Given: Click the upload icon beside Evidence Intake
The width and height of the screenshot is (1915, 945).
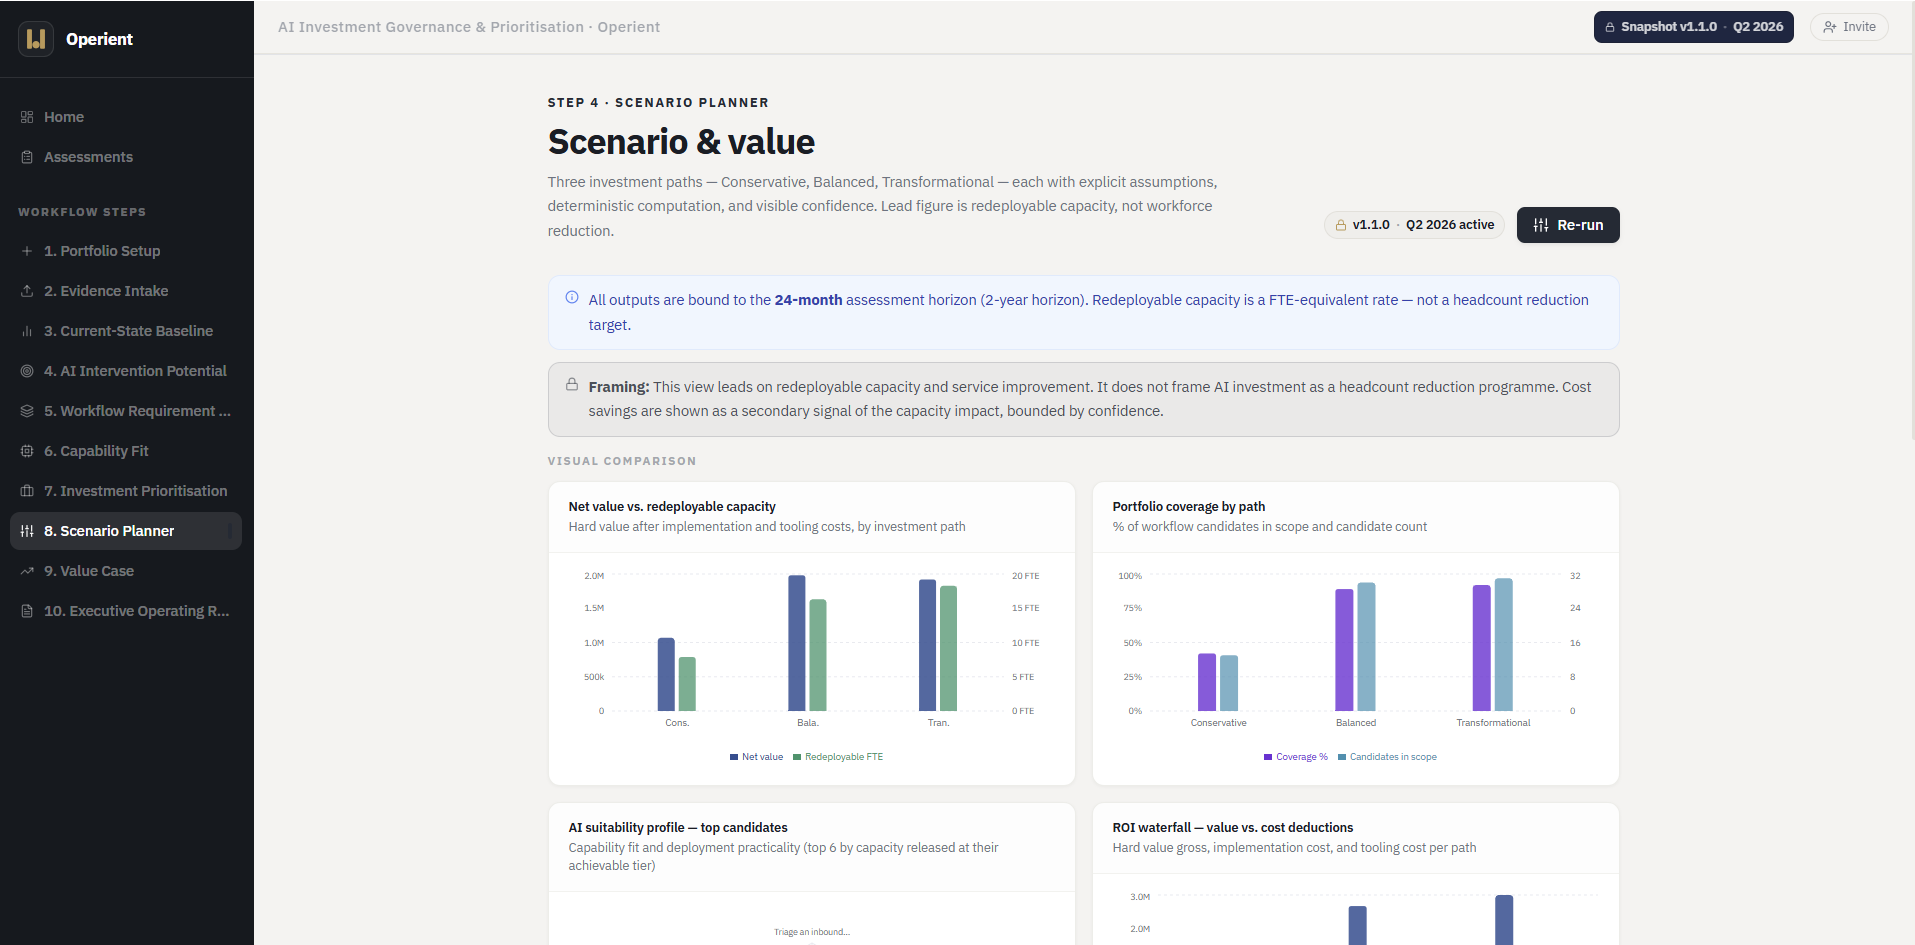Looking at the screenshot, I should [x=27, y=291].
